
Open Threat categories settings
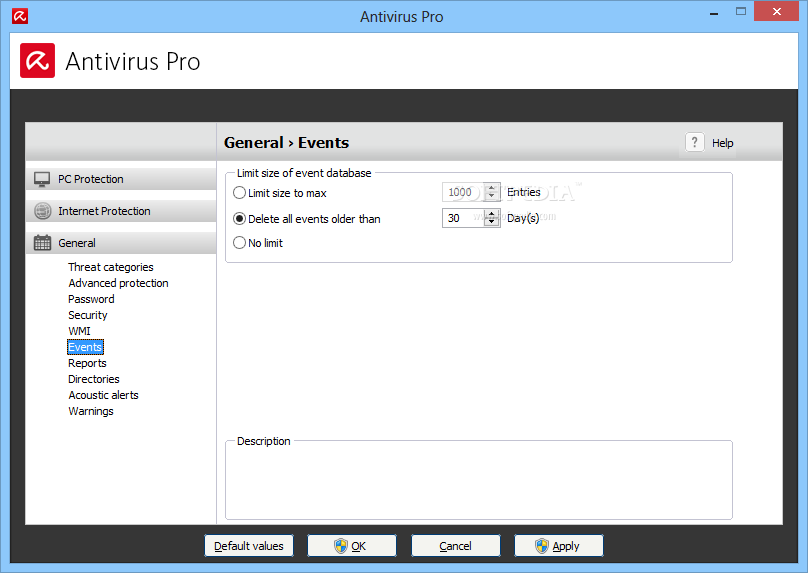pyautogui.click(x=111, y=267)
